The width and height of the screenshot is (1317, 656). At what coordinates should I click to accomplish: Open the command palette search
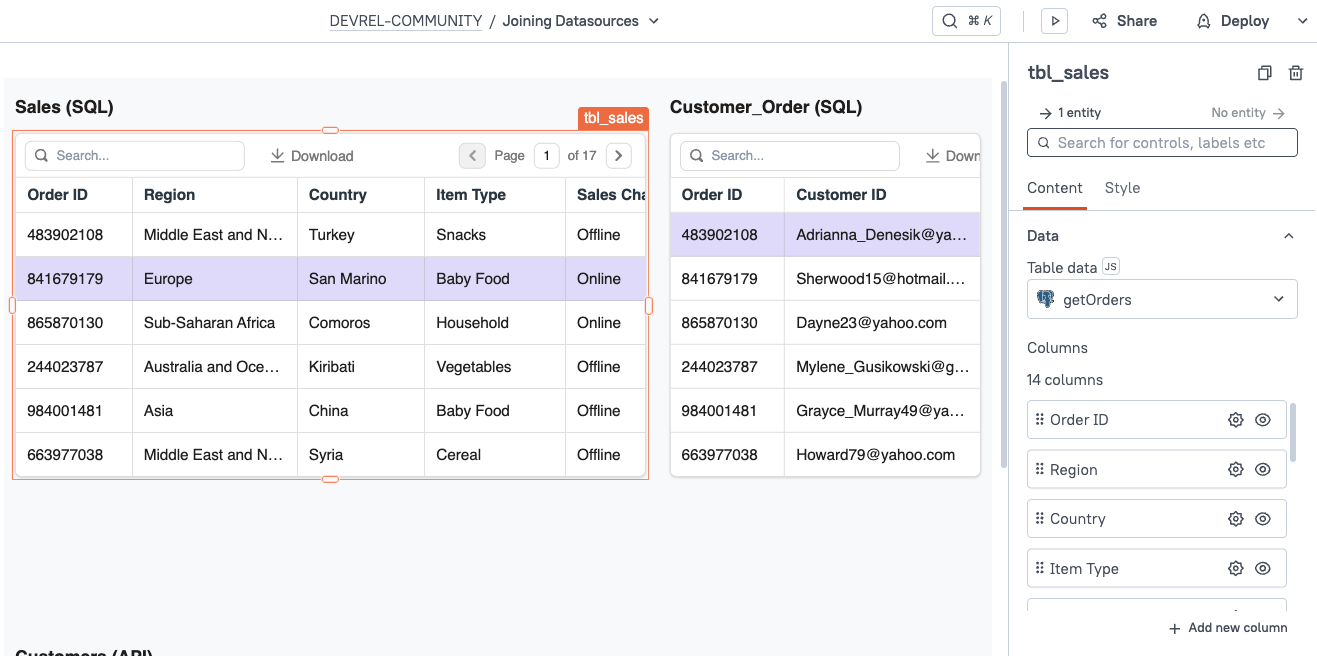[x=964, y=20]
